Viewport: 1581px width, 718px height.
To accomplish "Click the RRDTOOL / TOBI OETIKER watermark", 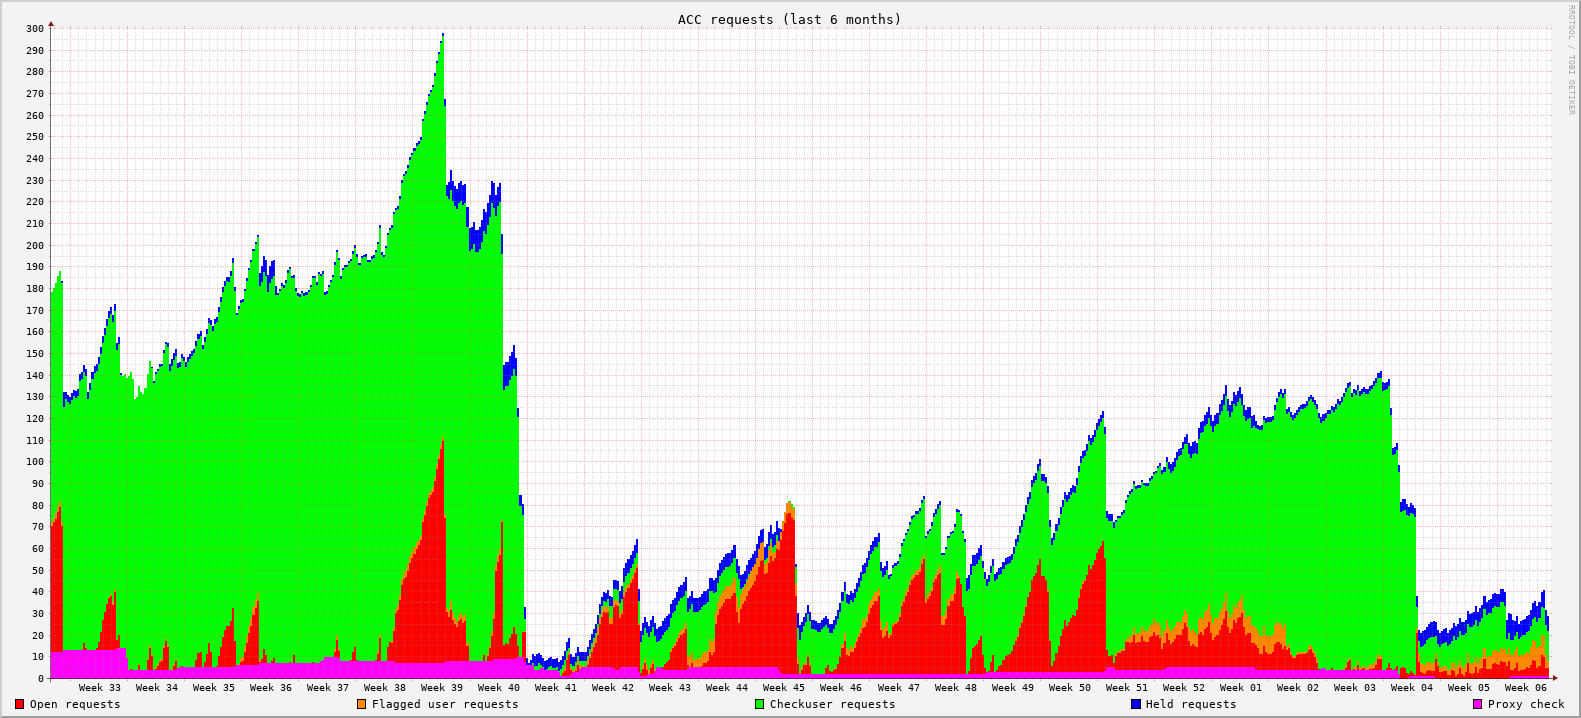I will click(x=1571, y=59).
